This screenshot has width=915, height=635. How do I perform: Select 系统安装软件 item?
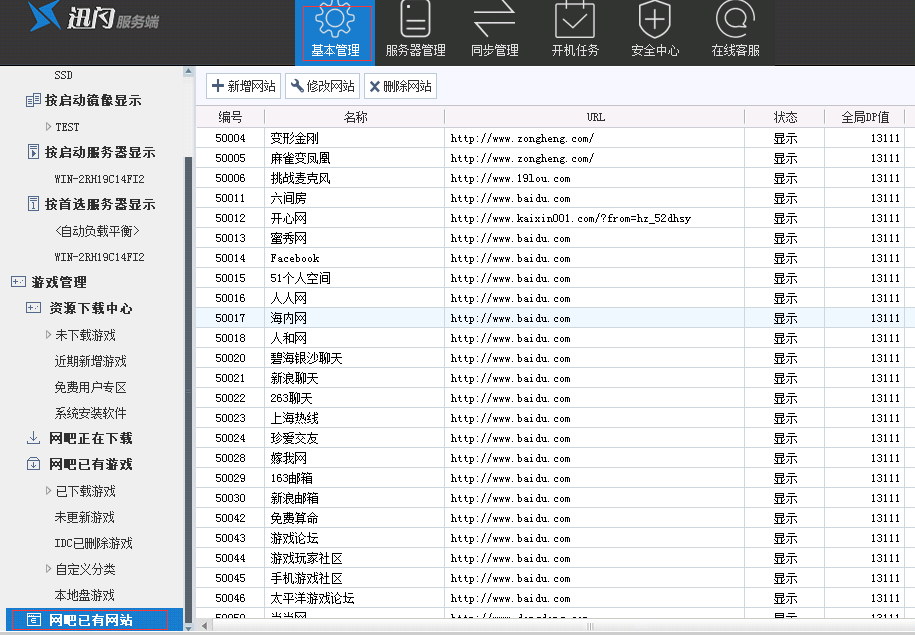click(90, 413)
